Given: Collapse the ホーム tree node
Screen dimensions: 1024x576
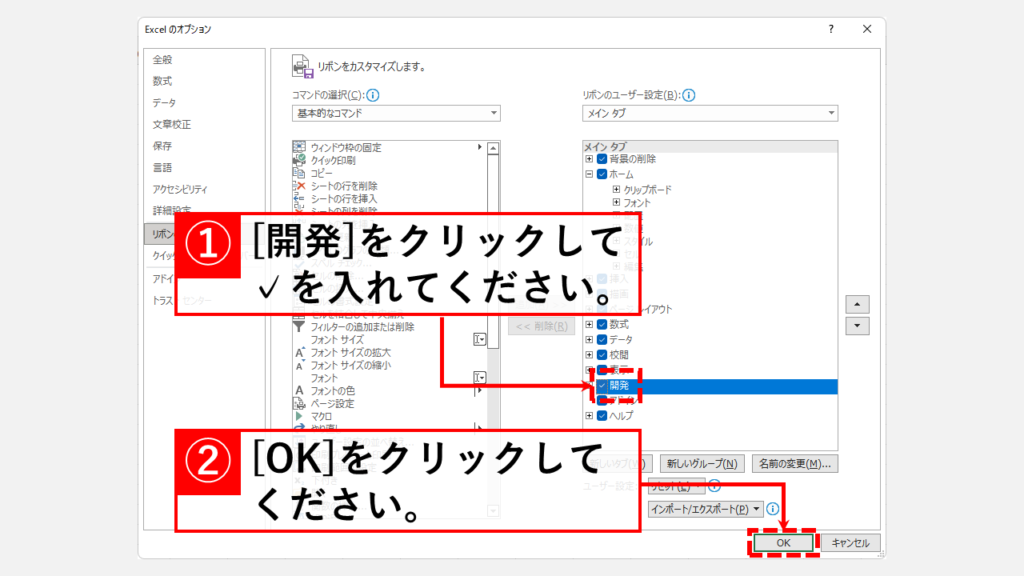Looking at the screenshot, I should [x=589, y=174].
